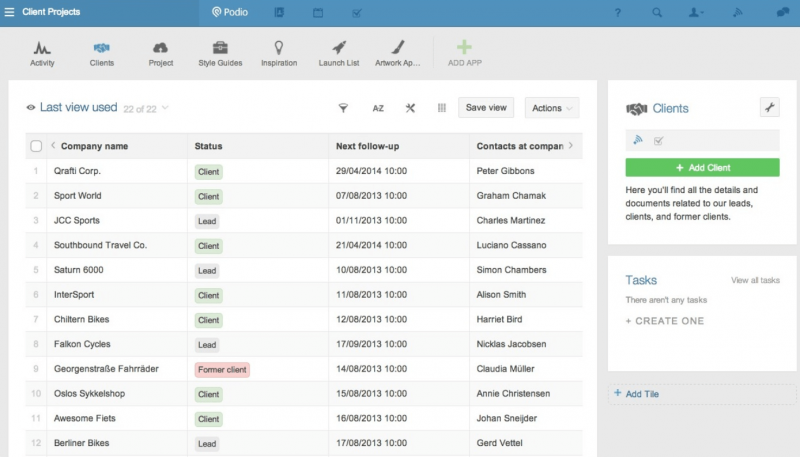
Task: Click the follow-up date 29/04/2014 10:00
Action: coord(371,171)
